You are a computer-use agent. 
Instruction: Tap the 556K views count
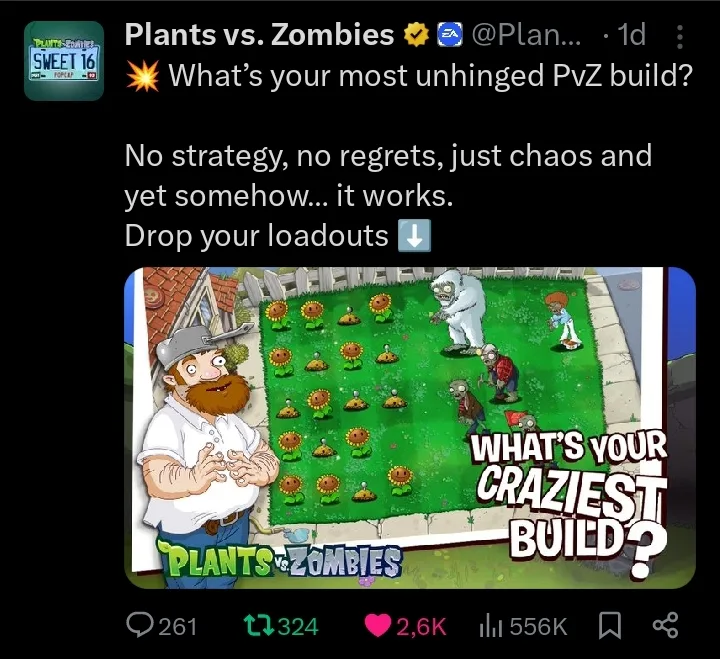pyautogui.click(x=538, y=627)
